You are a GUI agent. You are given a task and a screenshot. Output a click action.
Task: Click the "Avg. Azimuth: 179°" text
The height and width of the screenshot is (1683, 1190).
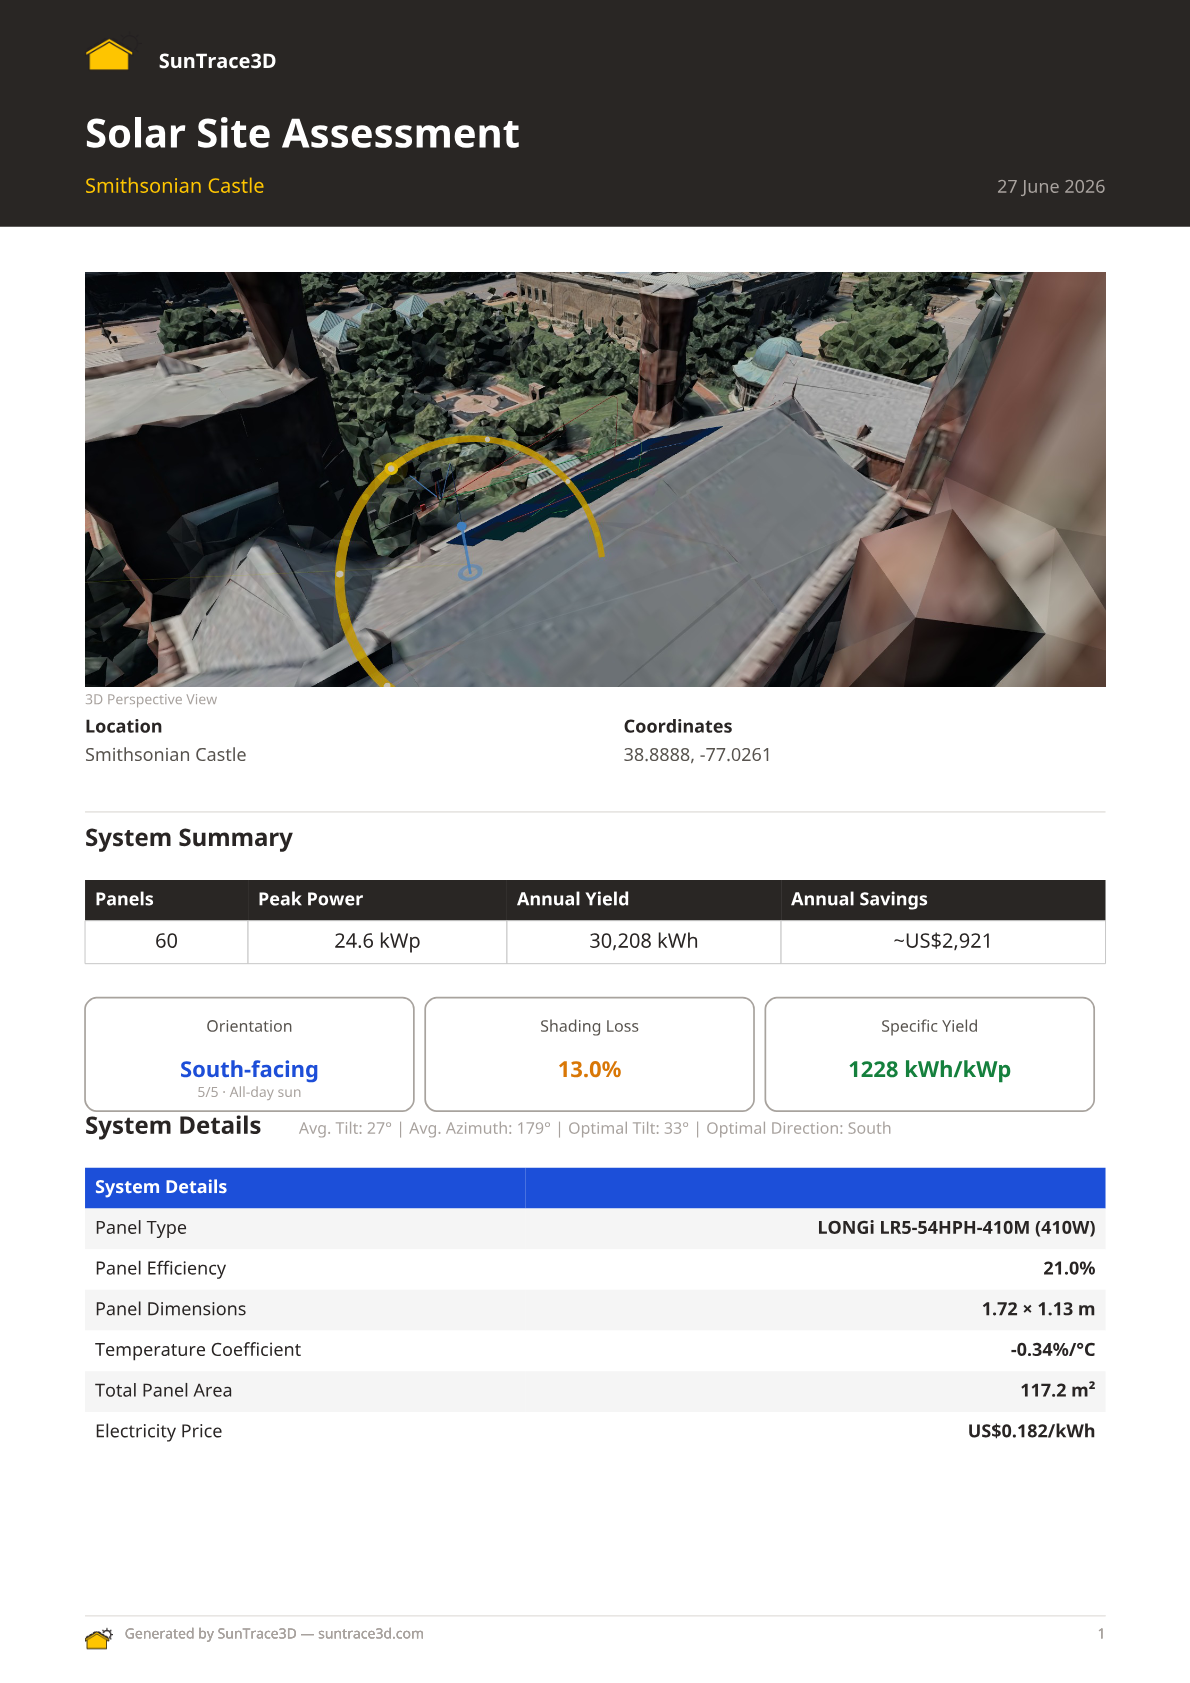tap(480, 1128)
